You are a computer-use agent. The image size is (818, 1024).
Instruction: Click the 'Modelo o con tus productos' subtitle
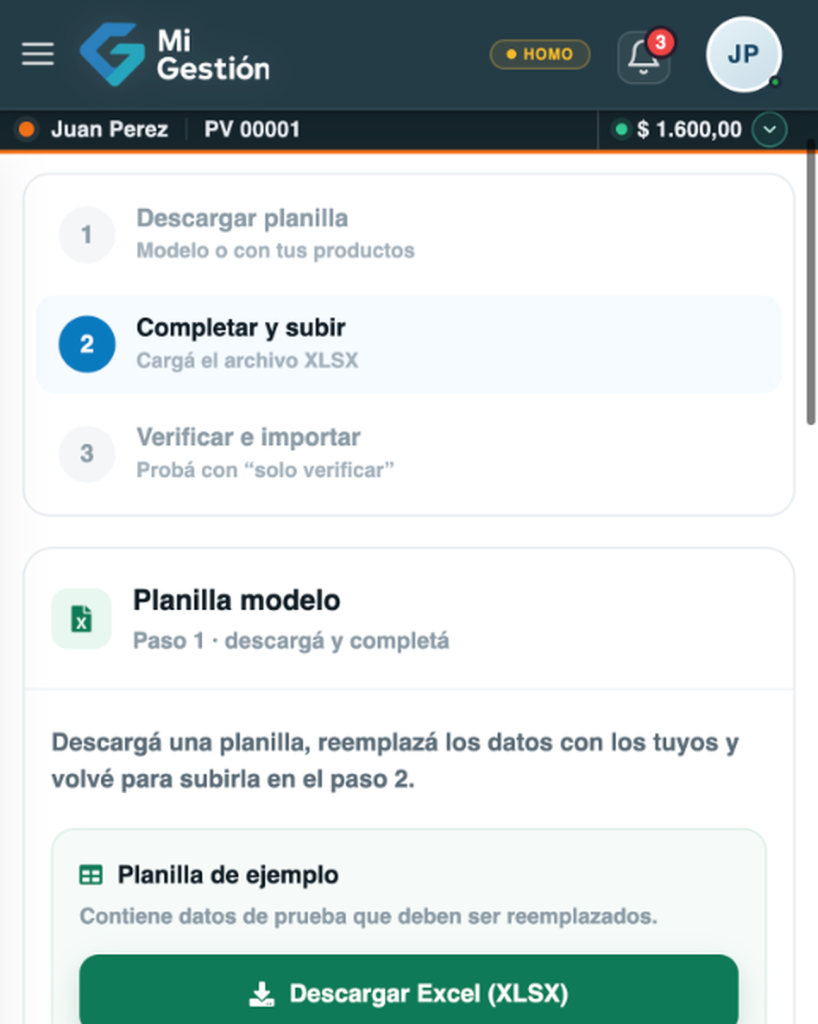coord(275,251)
